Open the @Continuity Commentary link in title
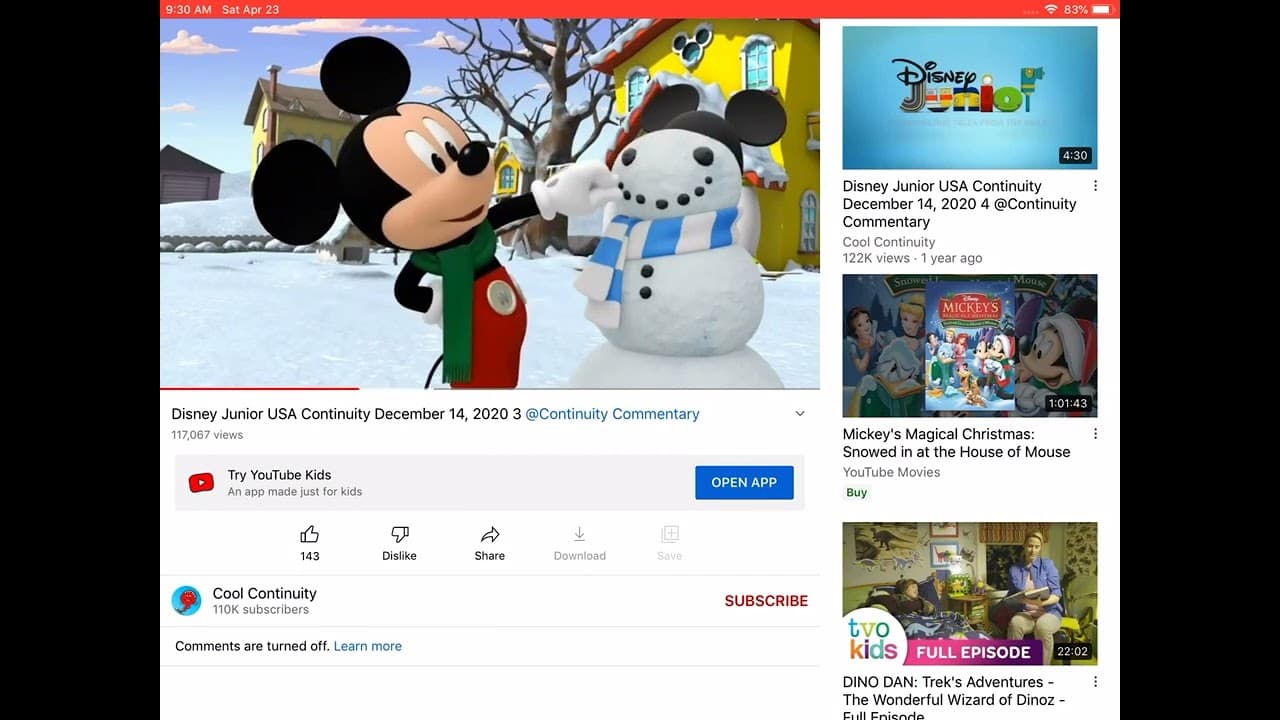The image size is (1280, 720). 612,414
